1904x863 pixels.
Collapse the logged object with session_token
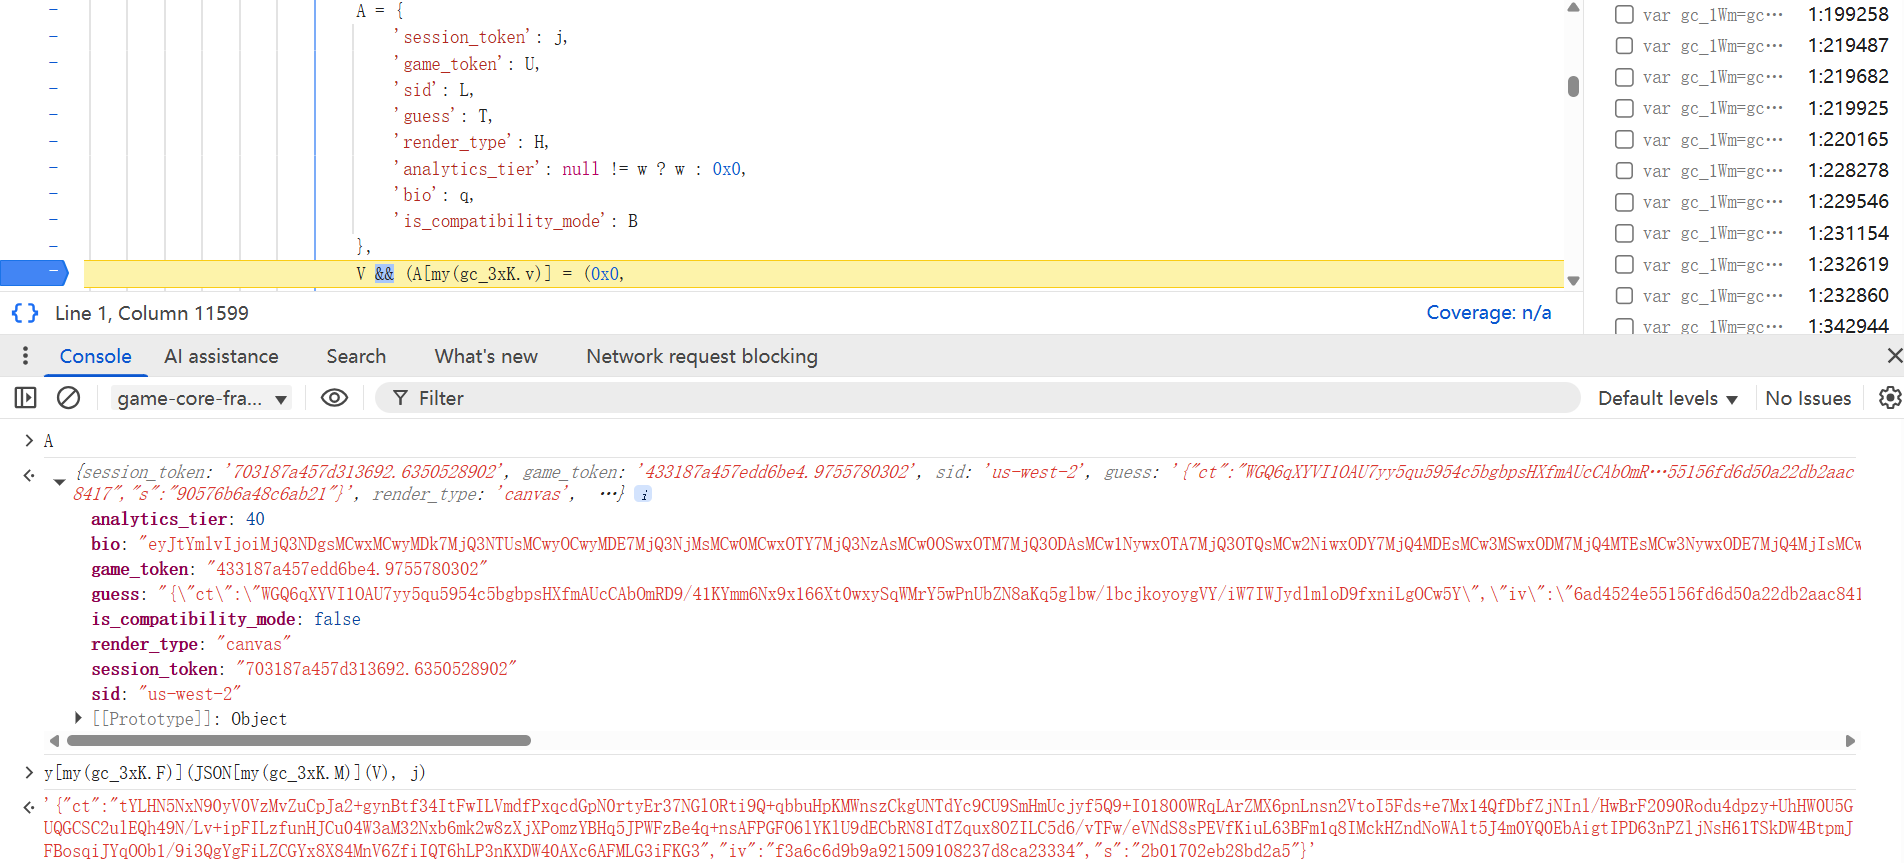click(x=60, y=481)
